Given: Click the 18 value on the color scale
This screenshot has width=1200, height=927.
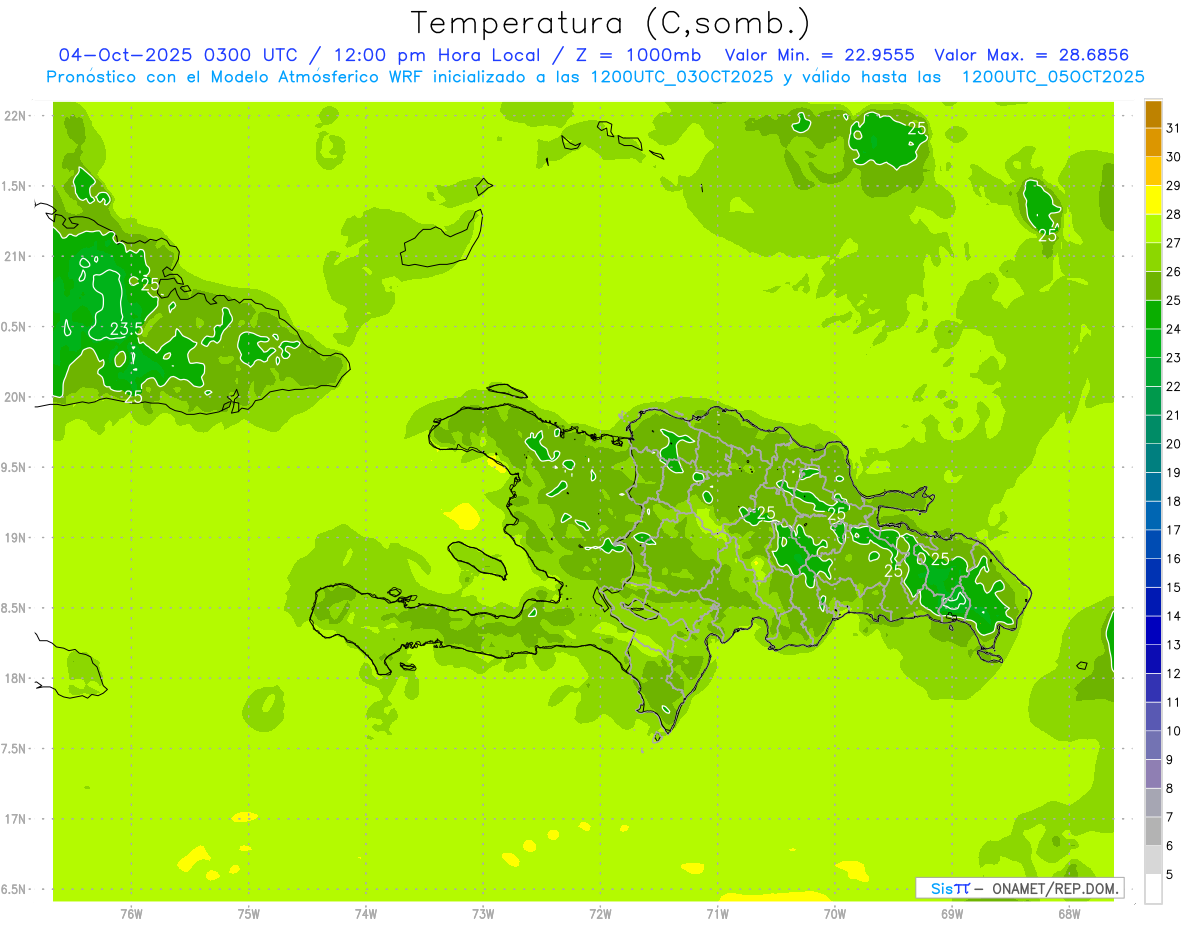Looking at the screenshot, I should 1173,501.
